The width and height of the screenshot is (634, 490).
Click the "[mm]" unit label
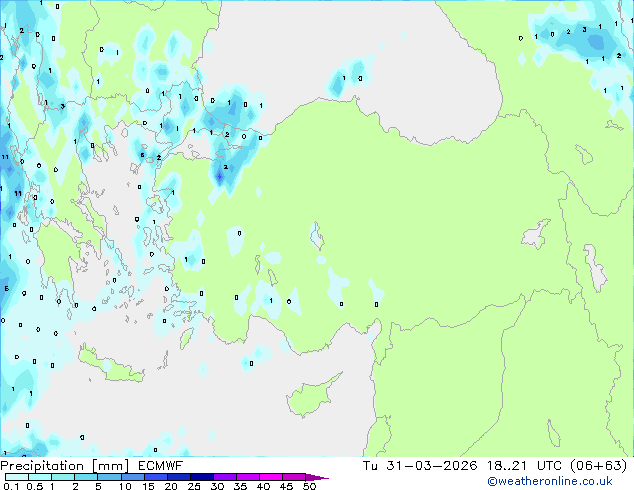click(111, 466)
